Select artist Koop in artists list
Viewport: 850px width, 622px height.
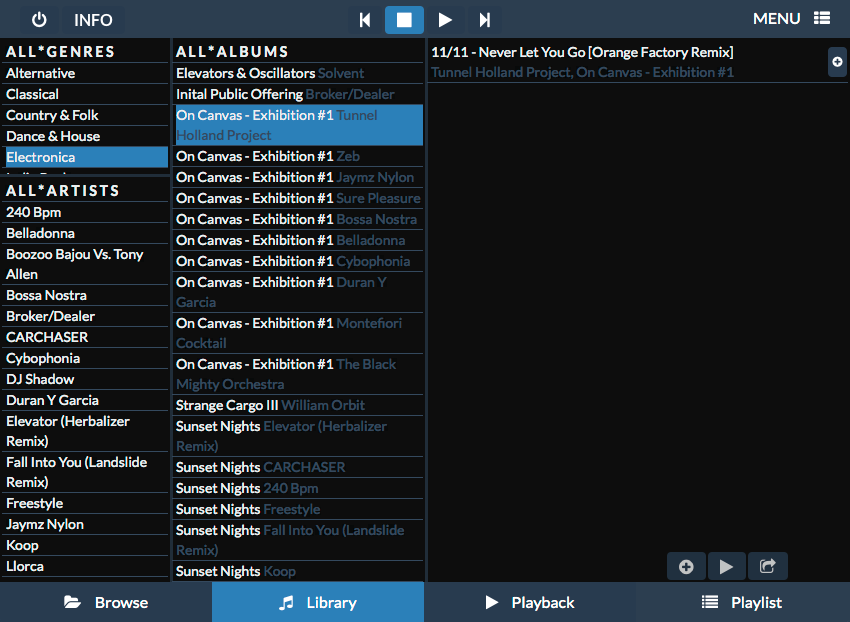coord(86,546)
